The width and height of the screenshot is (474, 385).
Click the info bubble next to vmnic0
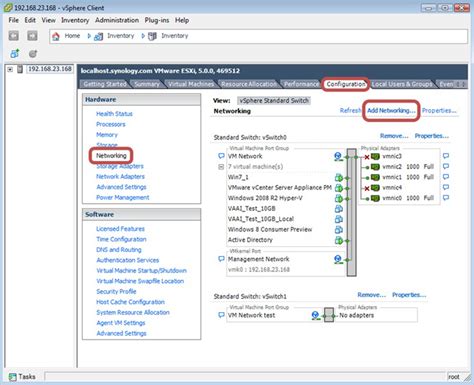[446, 198]
